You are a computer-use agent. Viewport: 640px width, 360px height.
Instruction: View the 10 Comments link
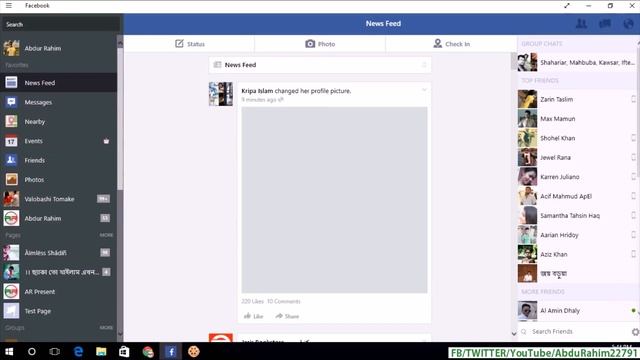(x=284, y=301)
